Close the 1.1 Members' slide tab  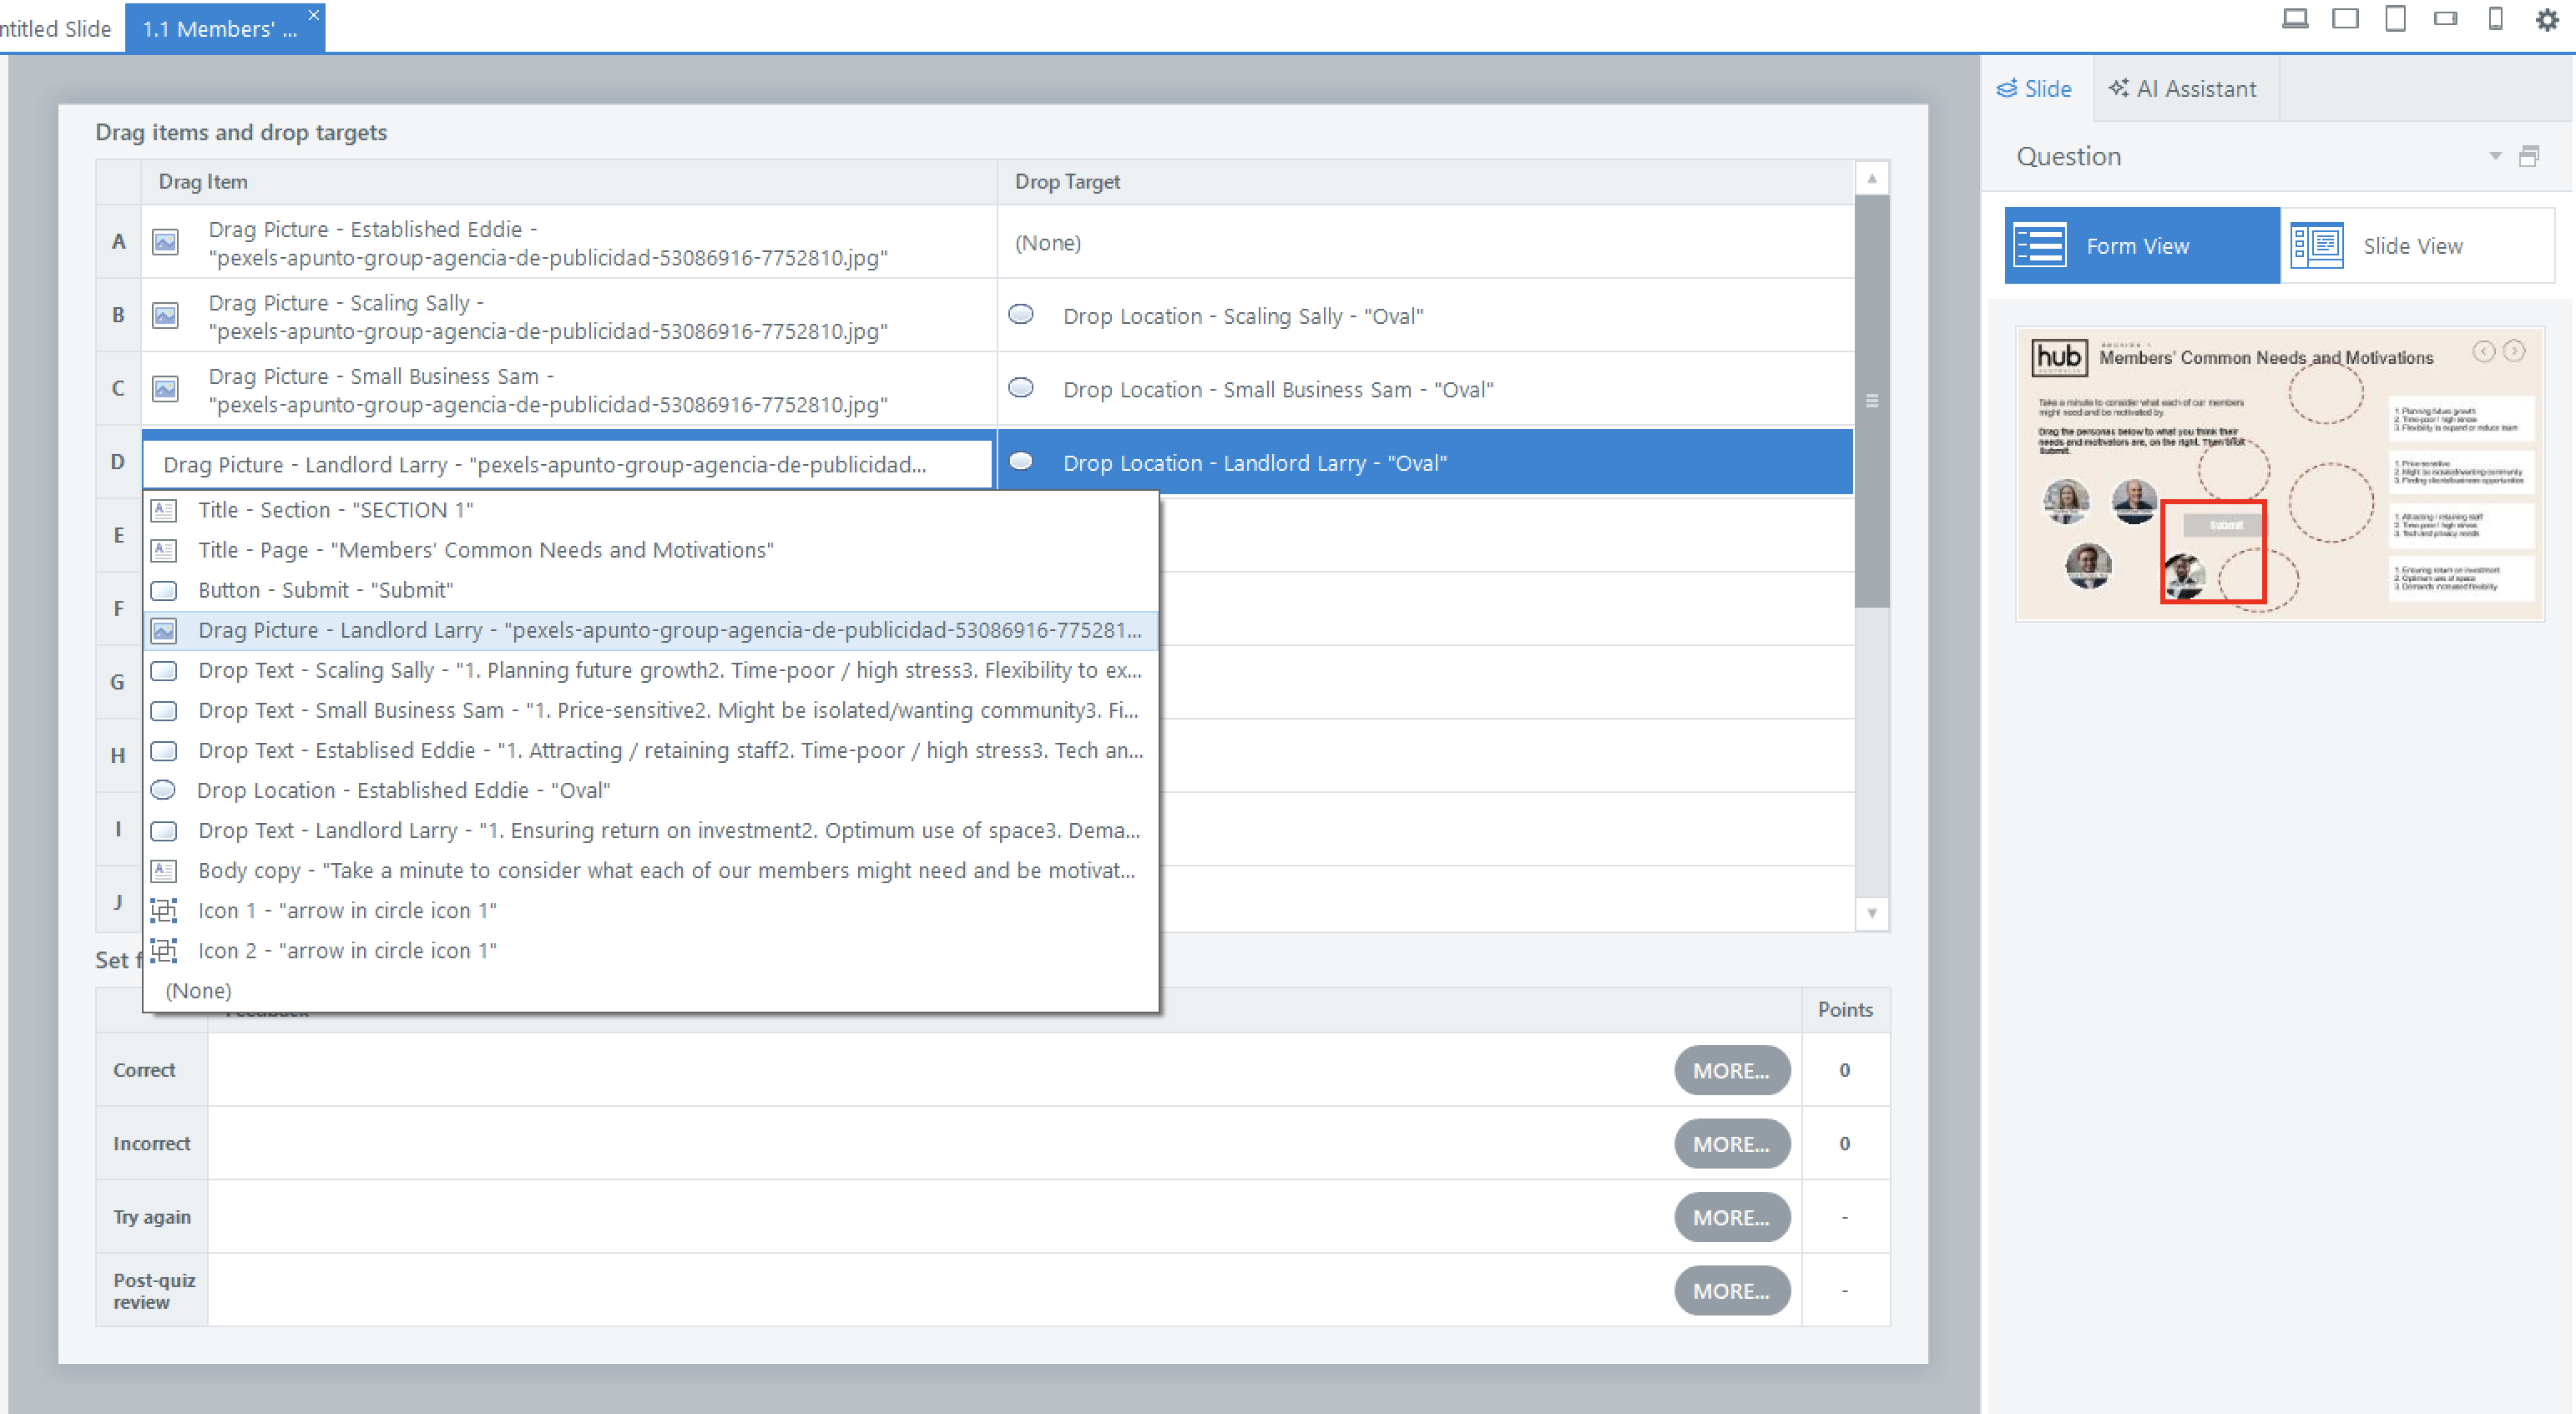coord(313,14)
